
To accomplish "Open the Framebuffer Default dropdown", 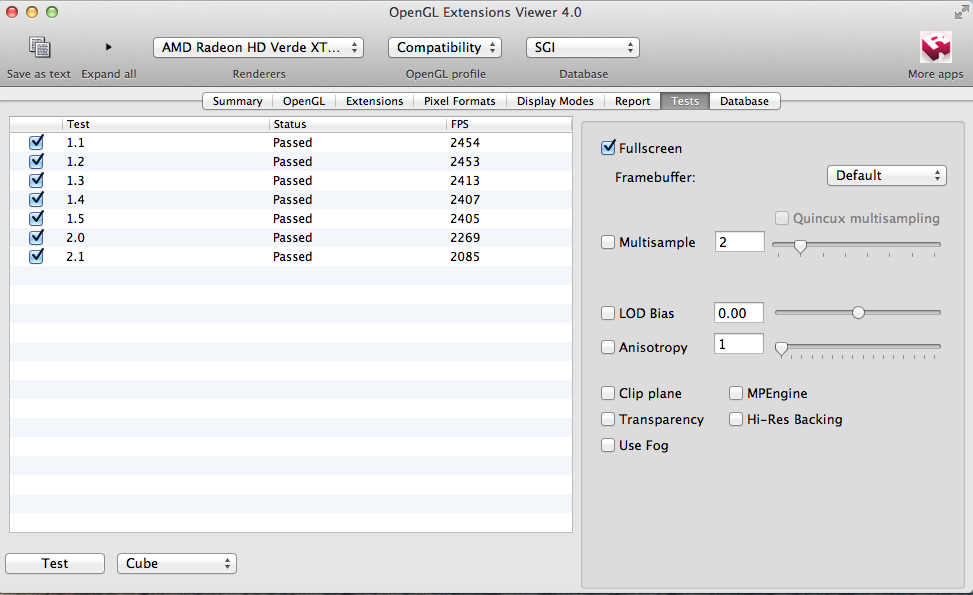I will (x=887, y=176).
